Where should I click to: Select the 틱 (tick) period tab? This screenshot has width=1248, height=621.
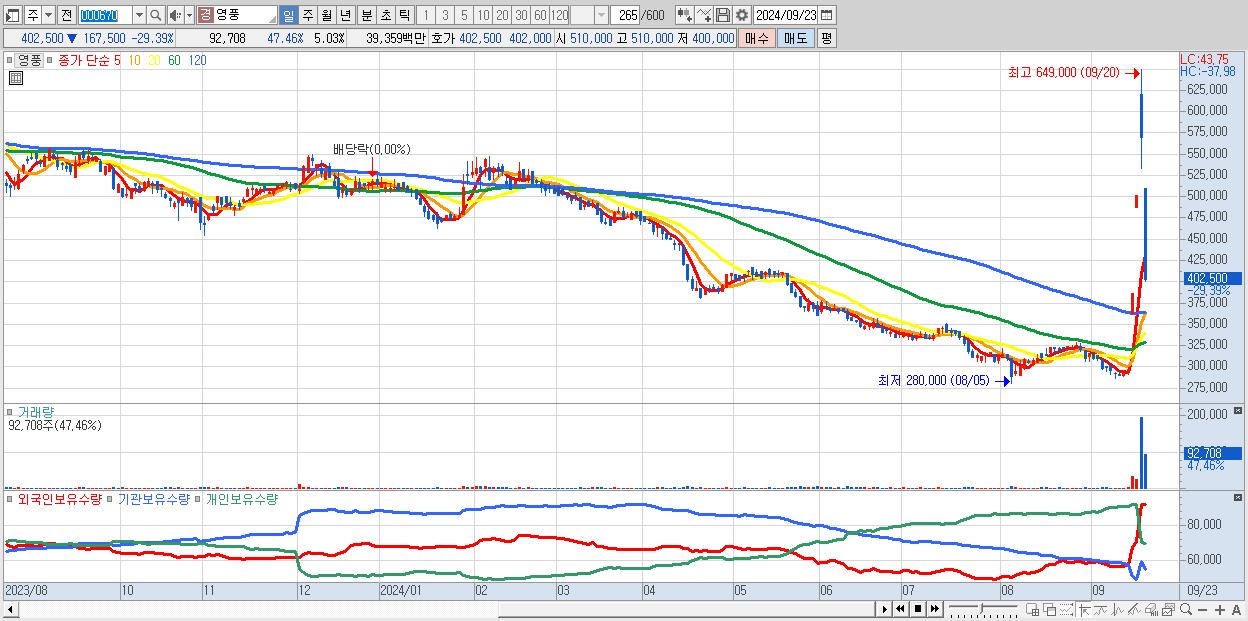(404, 15)
